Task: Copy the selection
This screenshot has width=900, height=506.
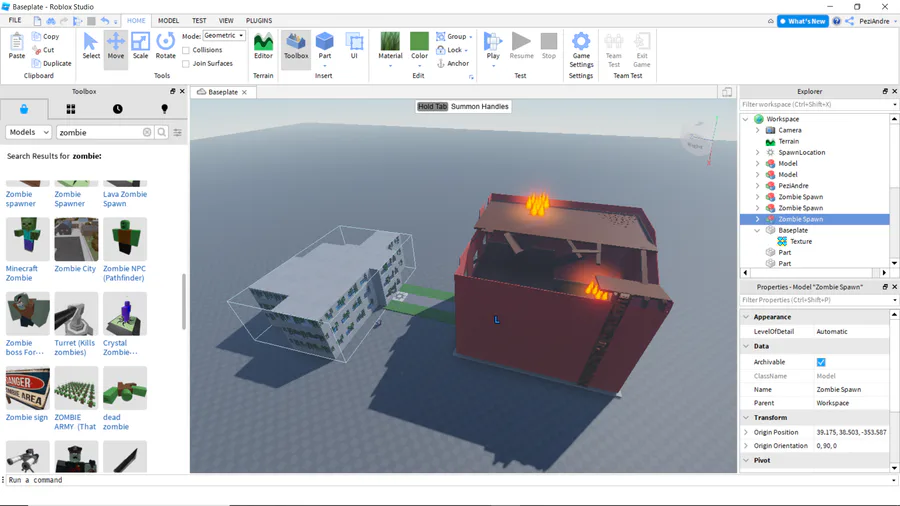Action: (45, 36)
